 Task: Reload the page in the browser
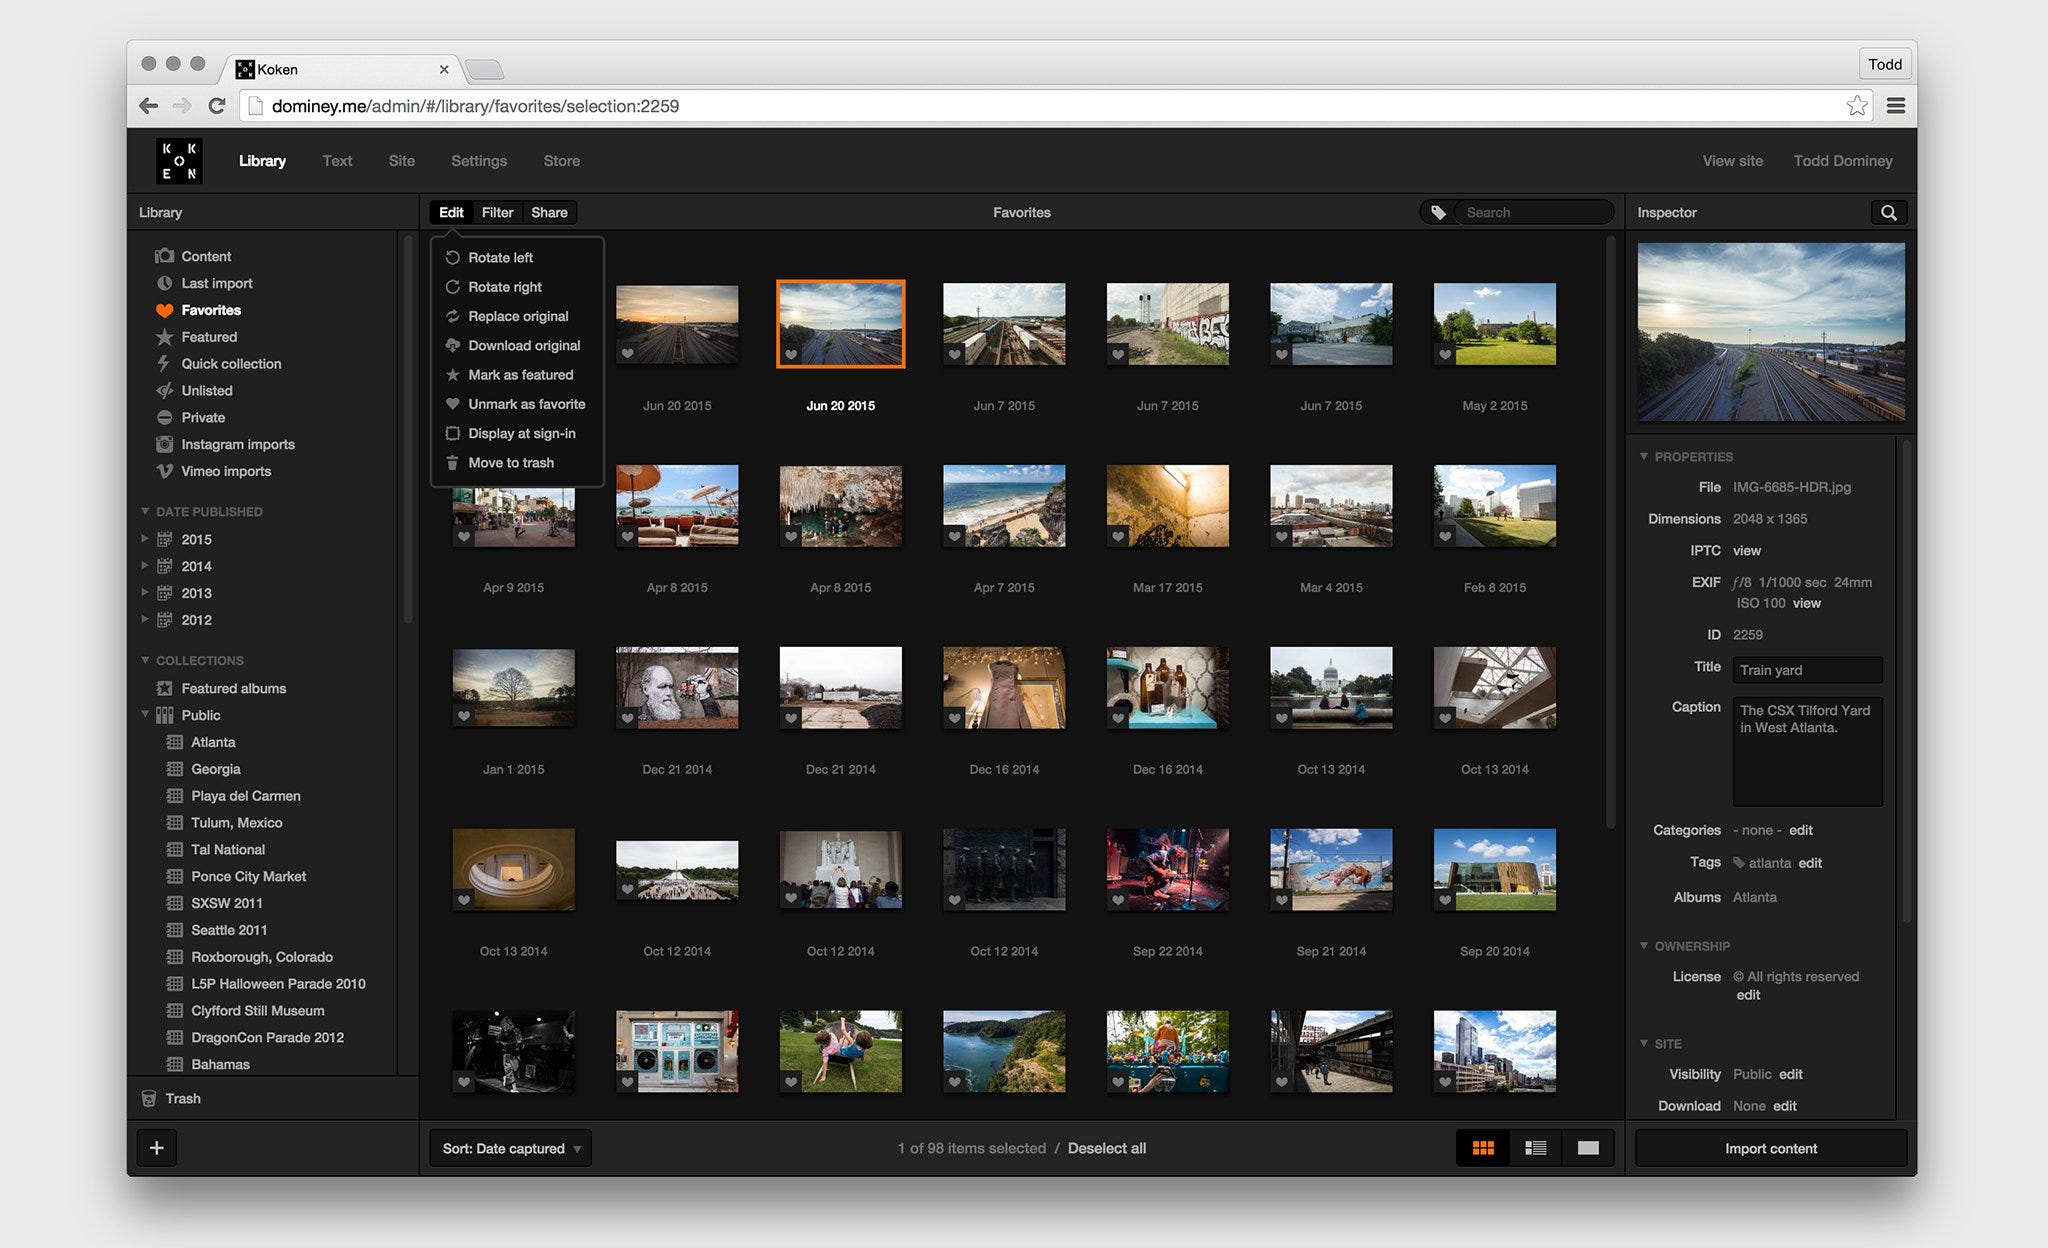coord(217,106)
